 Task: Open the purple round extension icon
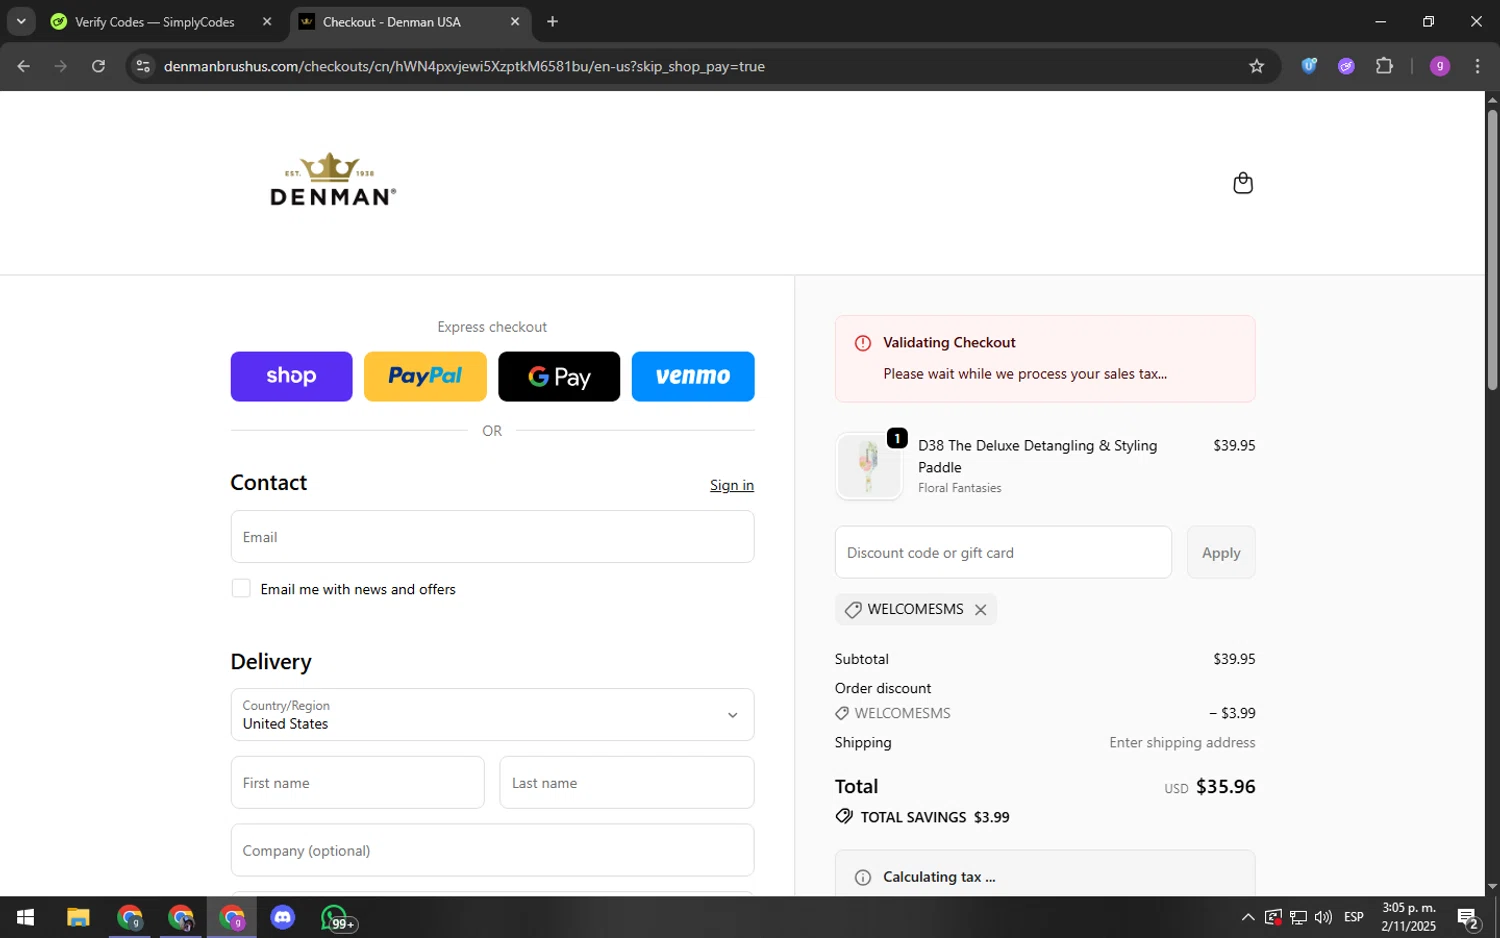point(1346,66)
